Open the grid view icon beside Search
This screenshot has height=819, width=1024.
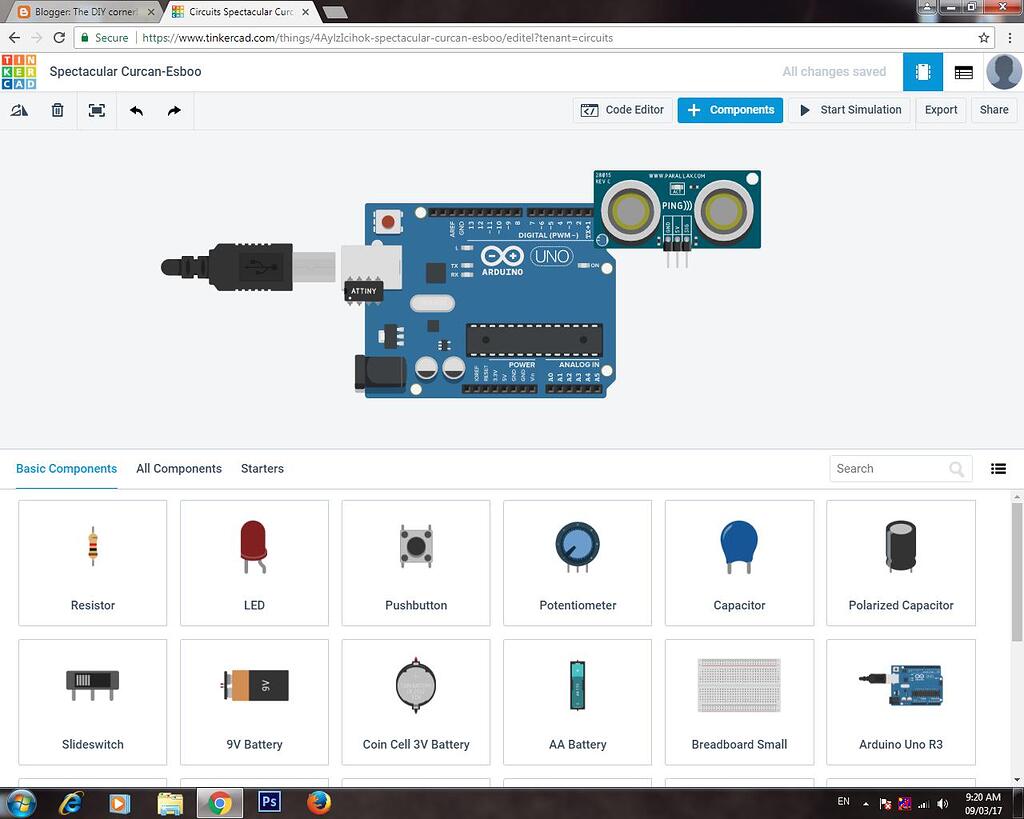click(x=998, y=468)
